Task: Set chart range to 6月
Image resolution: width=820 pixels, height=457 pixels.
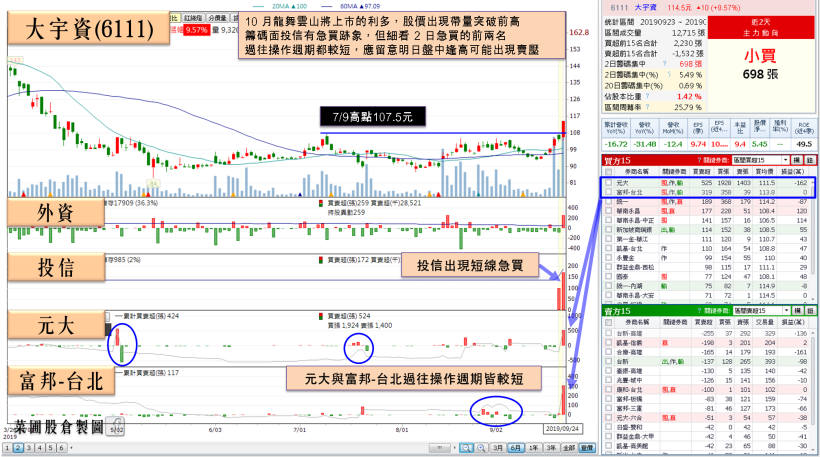Action: click(x=516, y=448)
